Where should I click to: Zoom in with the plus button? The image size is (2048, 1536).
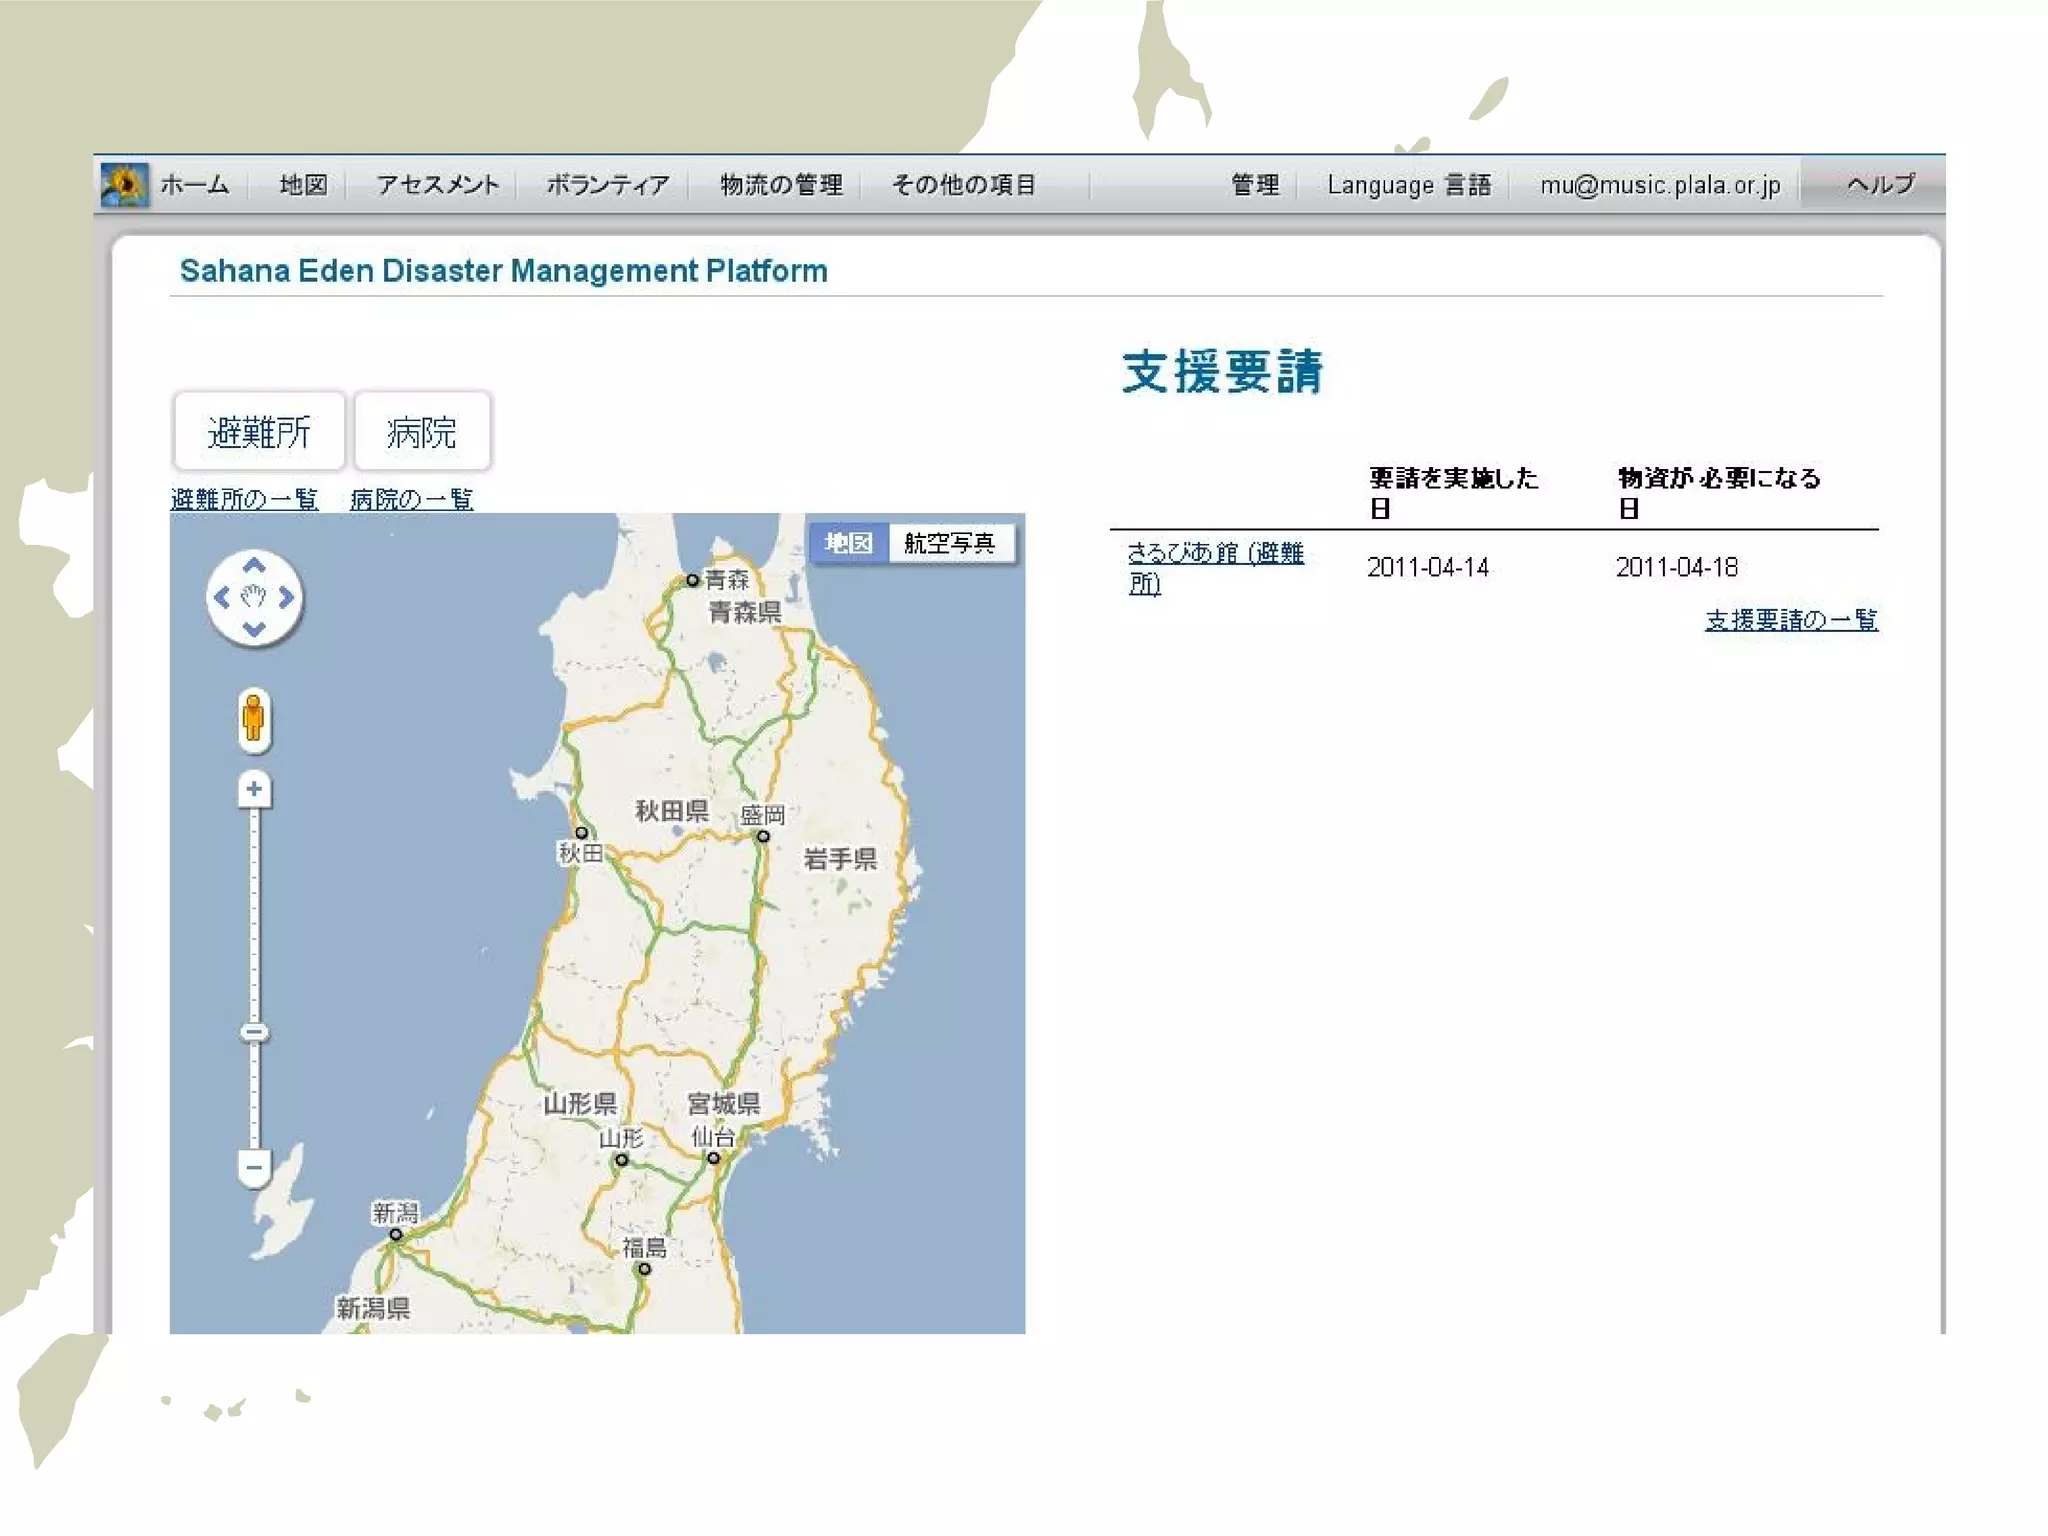tap(254, 789)
